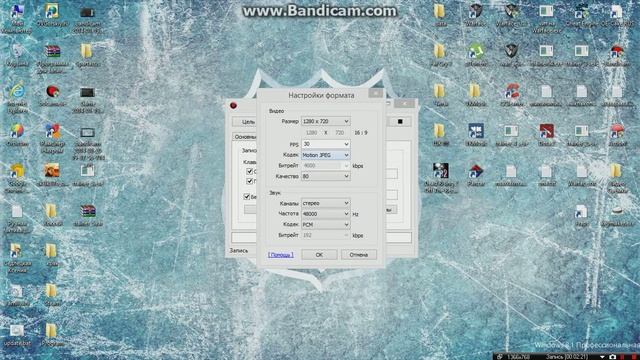
Task: Click the greyed audio Битрейт dropdown 192
Action: tap(325, 236)
